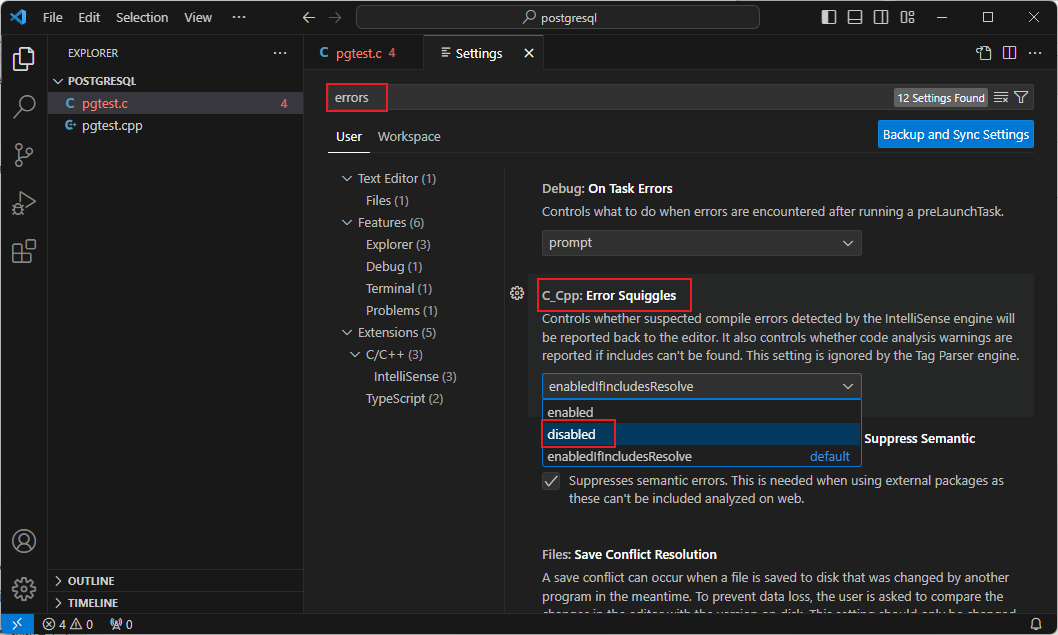
Task: Click the filter settings funnel icon
Action: [x=1021, y=97]
